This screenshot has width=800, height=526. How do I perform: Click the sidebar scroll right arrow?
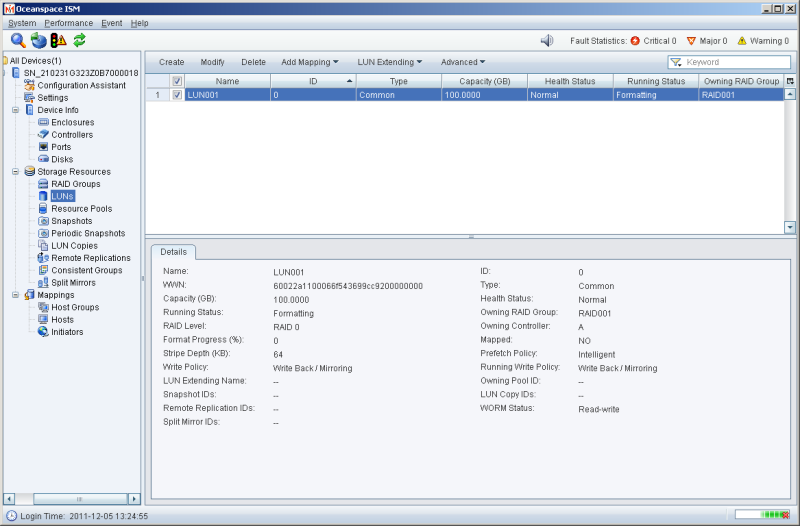click(134, 498)
